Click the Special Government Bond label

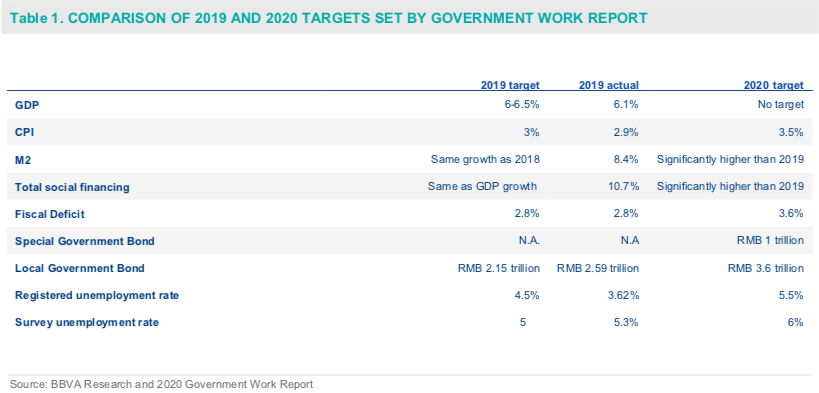click(85, 241)
